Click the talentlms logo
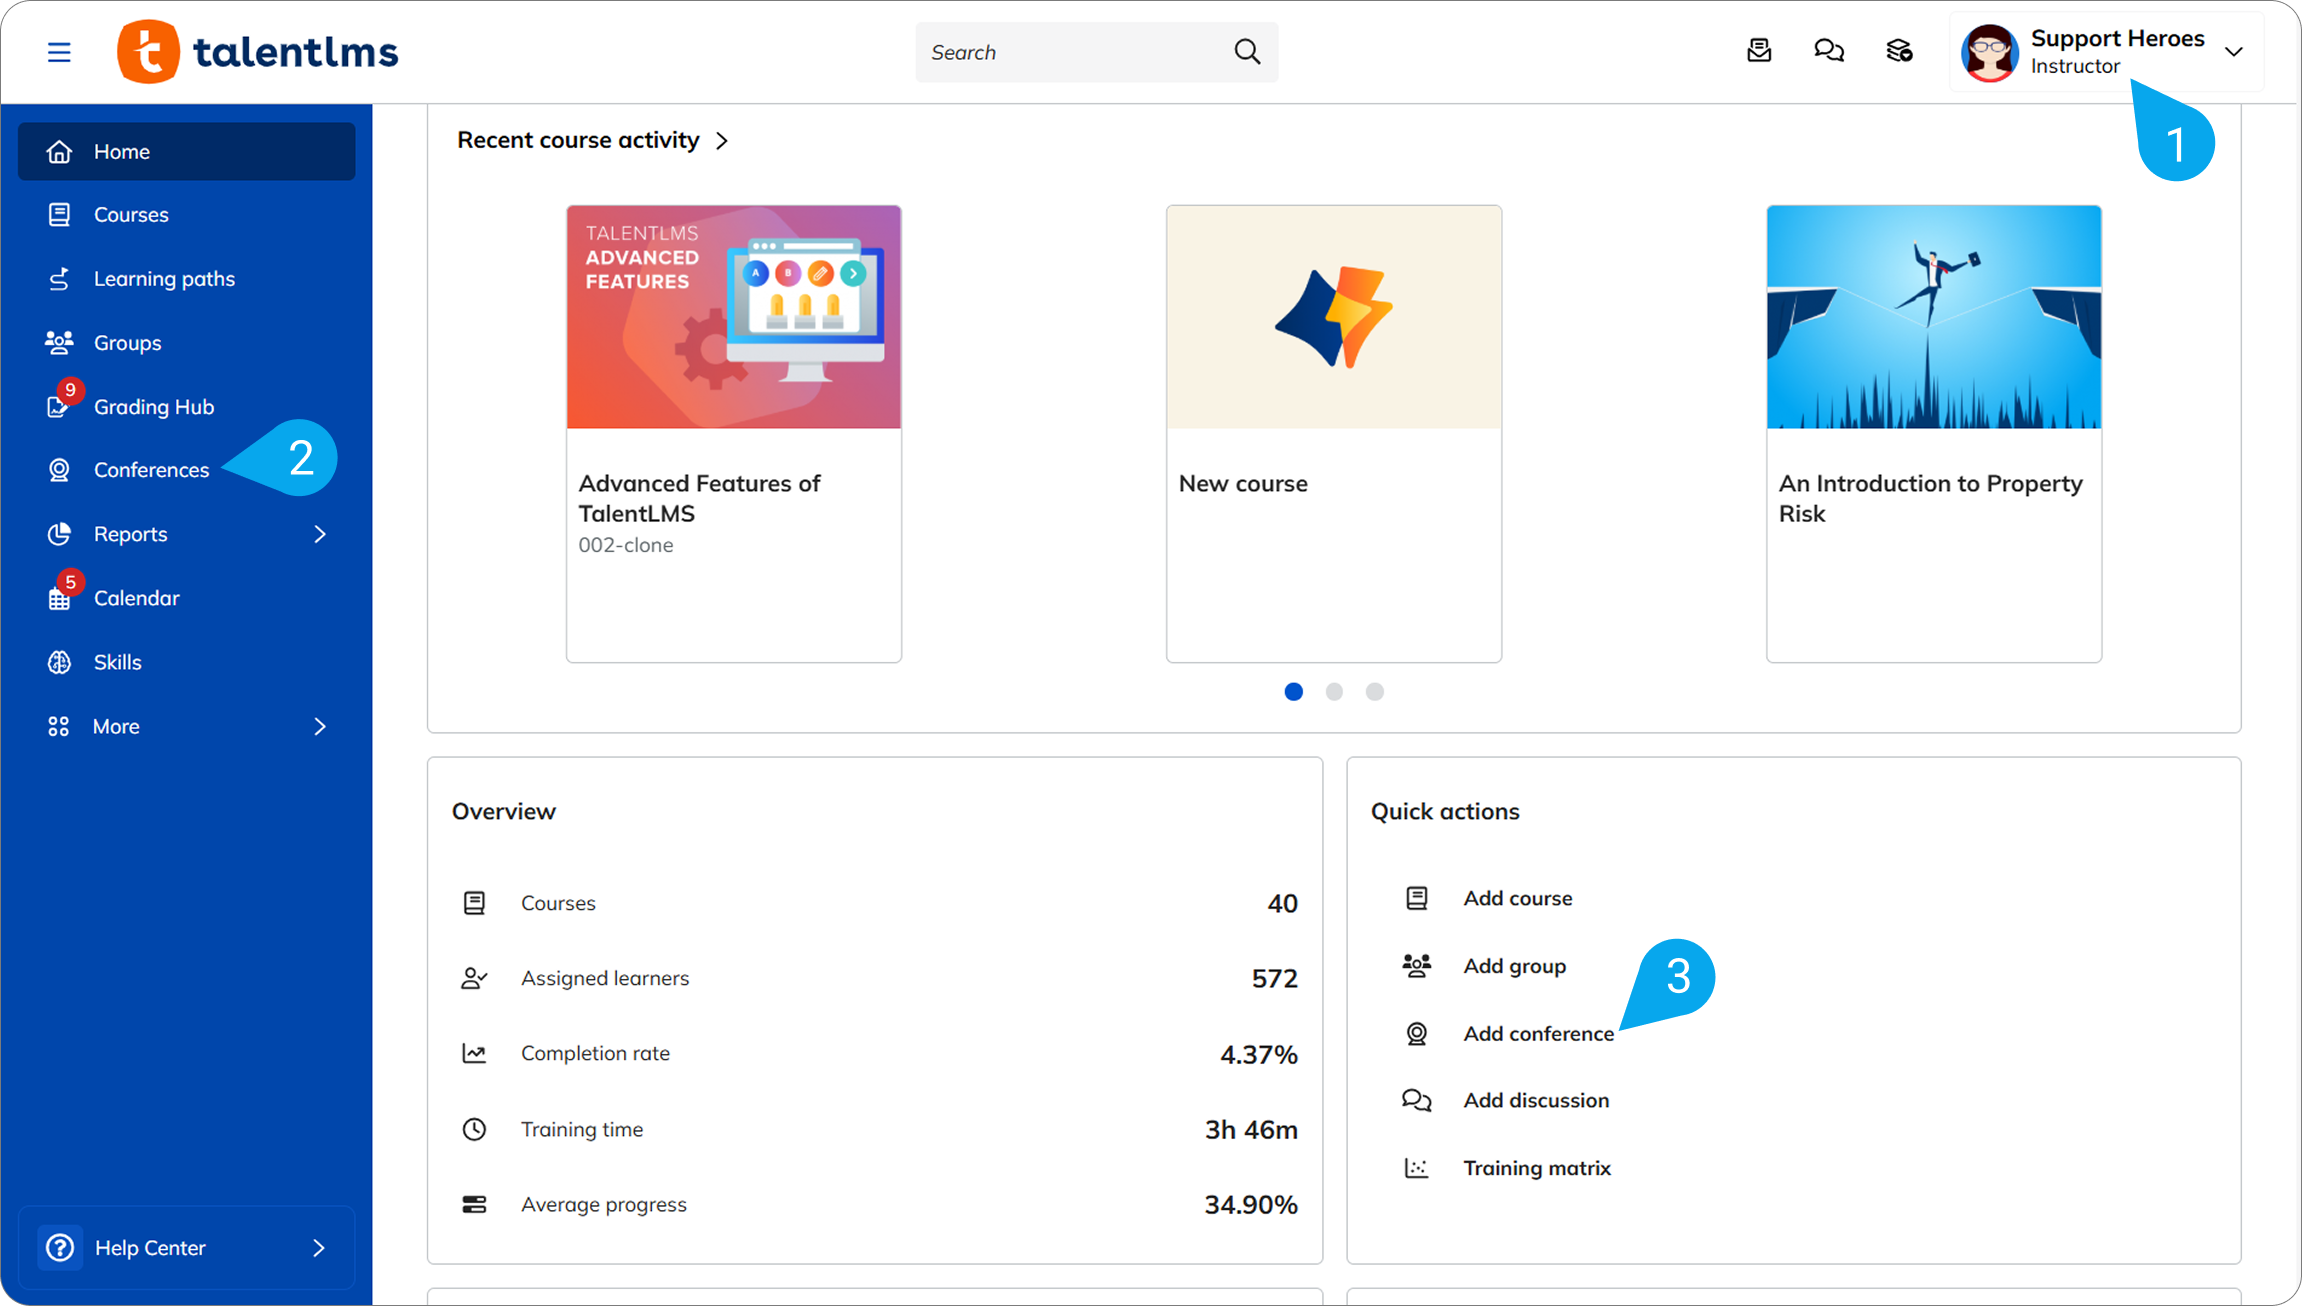The image size is (2302, 1306). coord(258,52)
